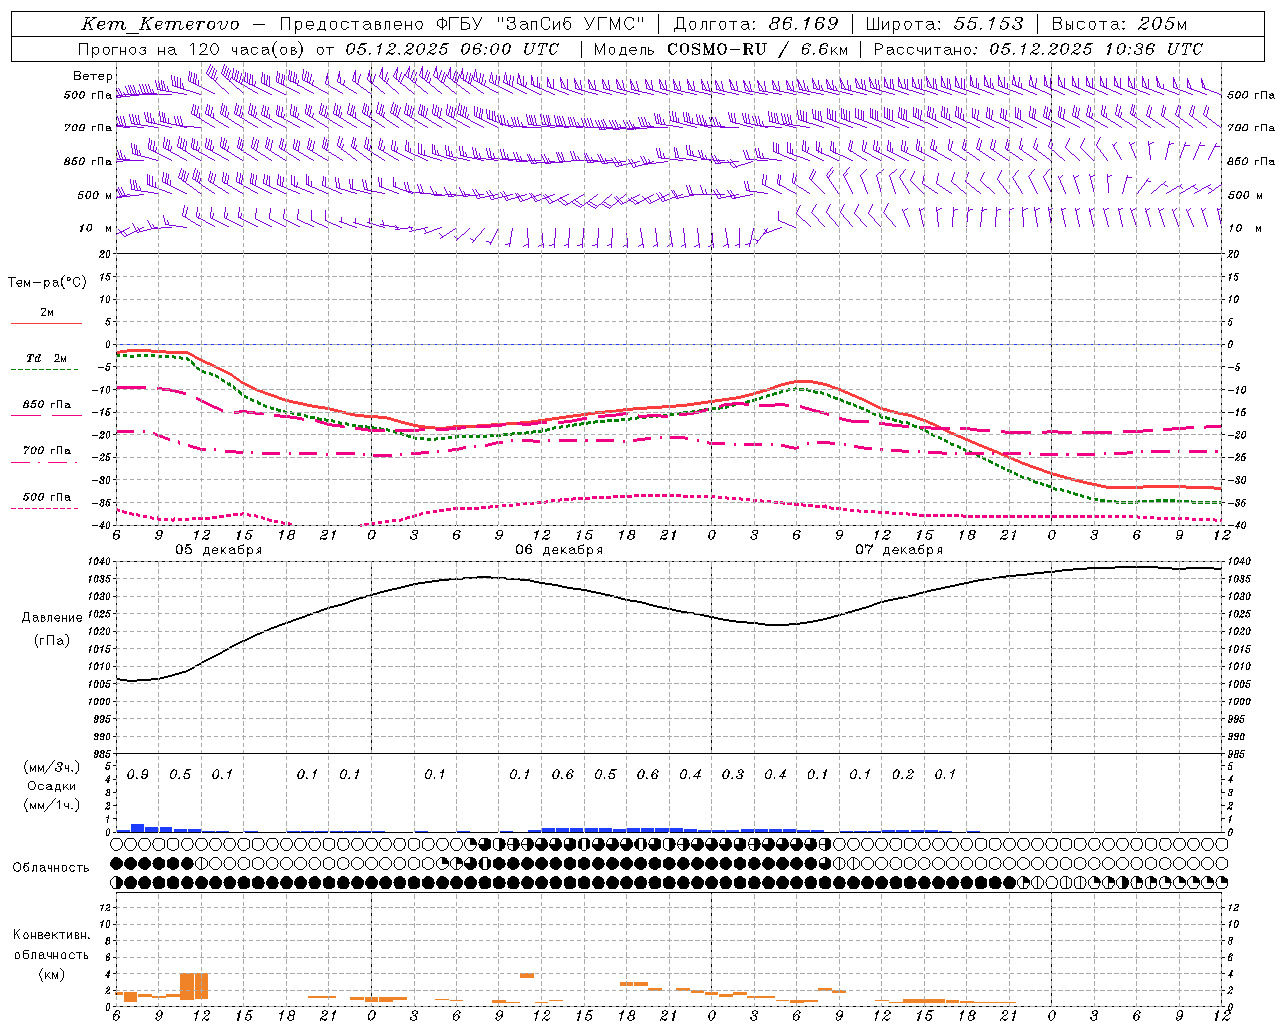
Task: Click the 'Модель COSMO-RU / 6.6км' label
Action: pyautogui.click(x=720, y=49)
